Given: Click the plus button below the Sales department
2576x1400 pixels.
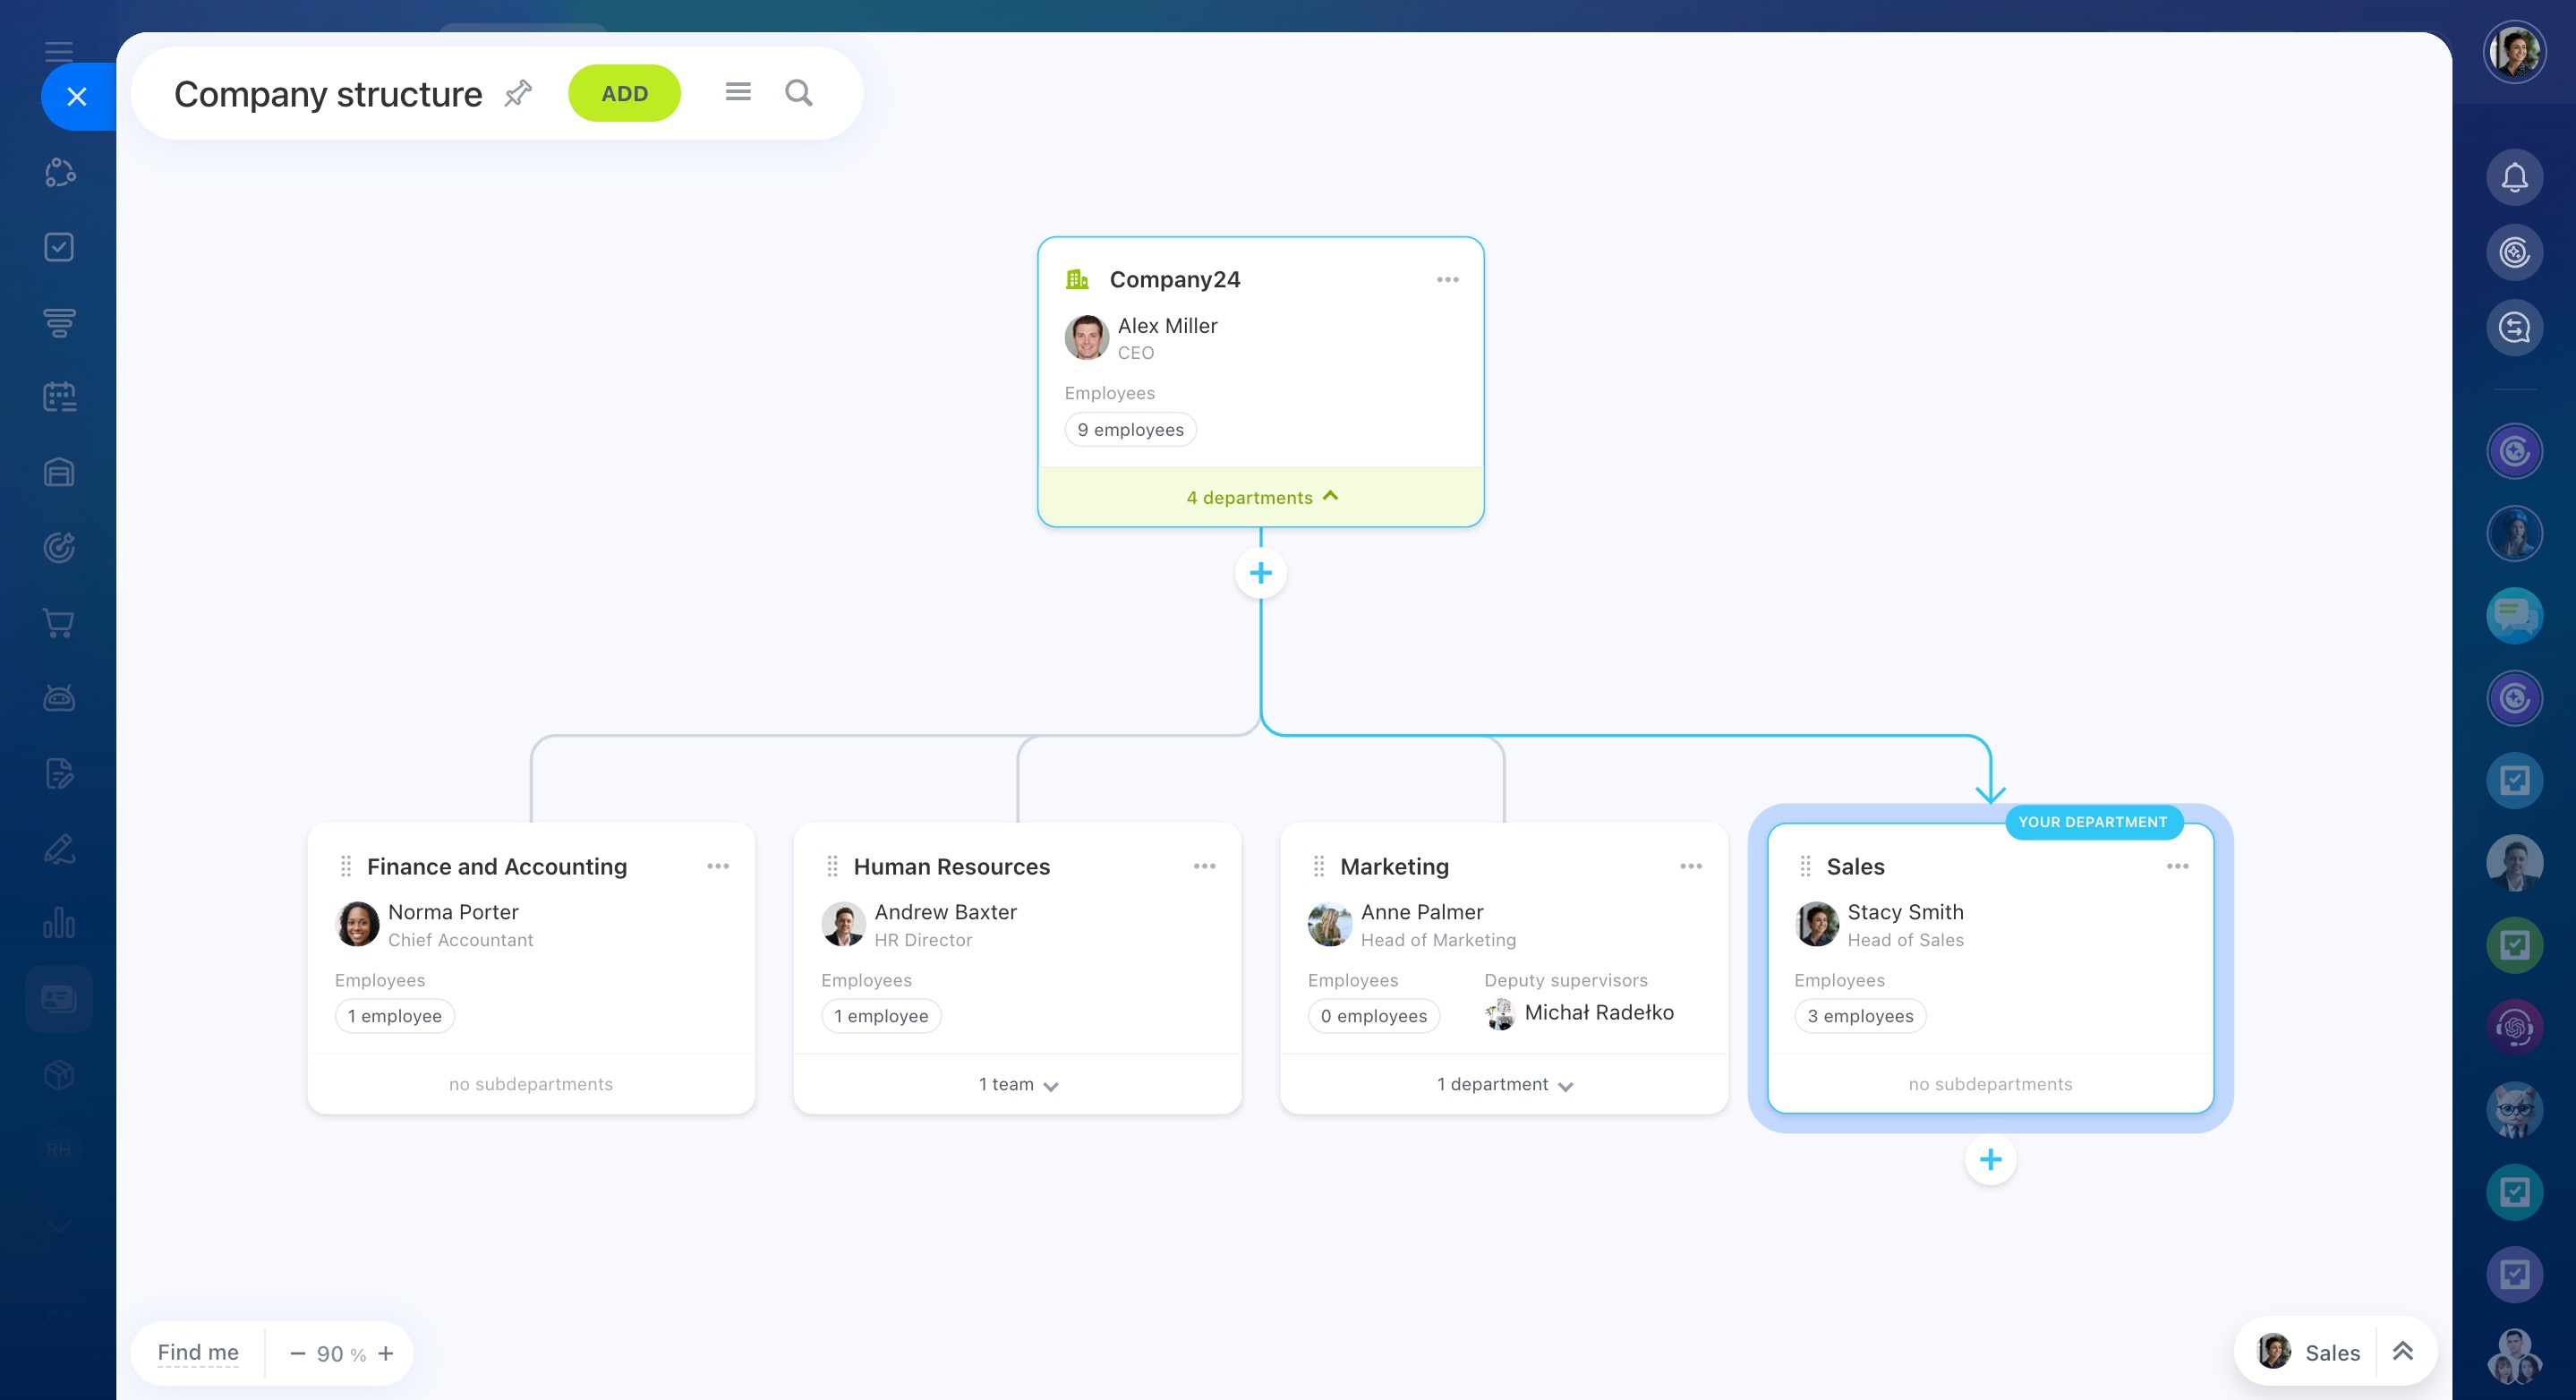Looking at the screenshot, I should point(1990,1159).
